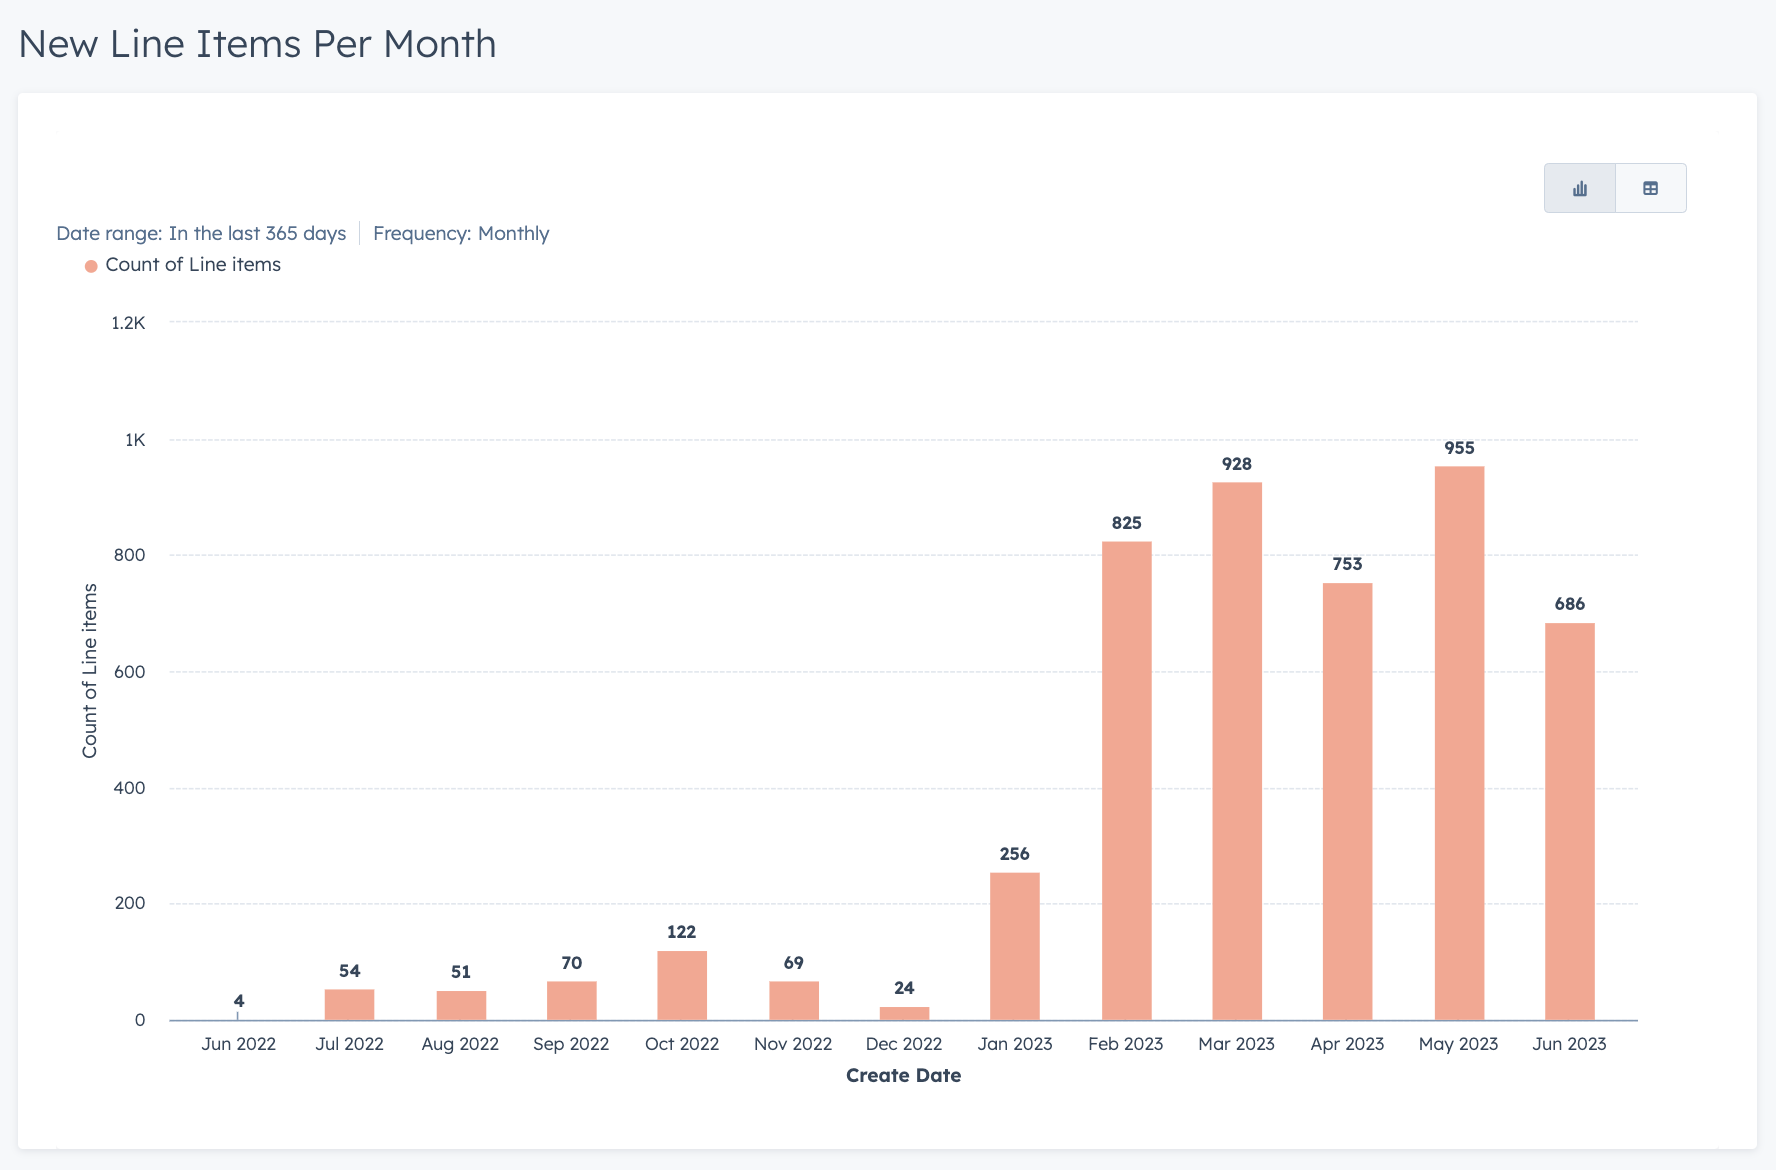Select the Dec 2022 bar showing 24

[x=903, y=1010]
